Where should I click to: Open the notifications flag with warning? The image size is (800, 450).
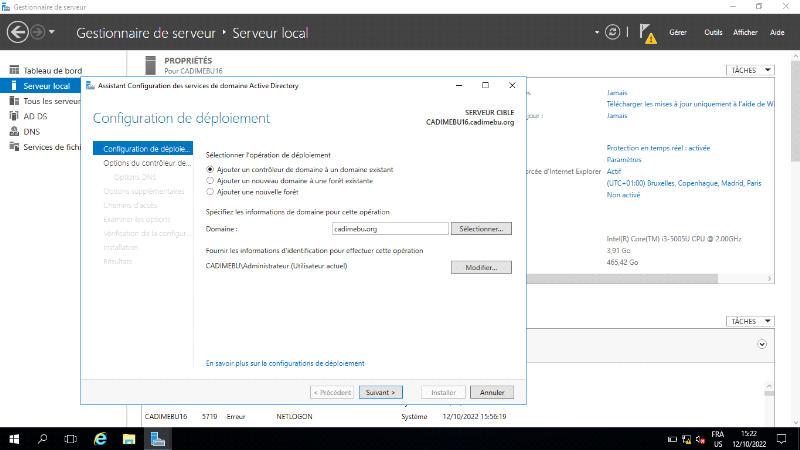(x=647, y=32)
